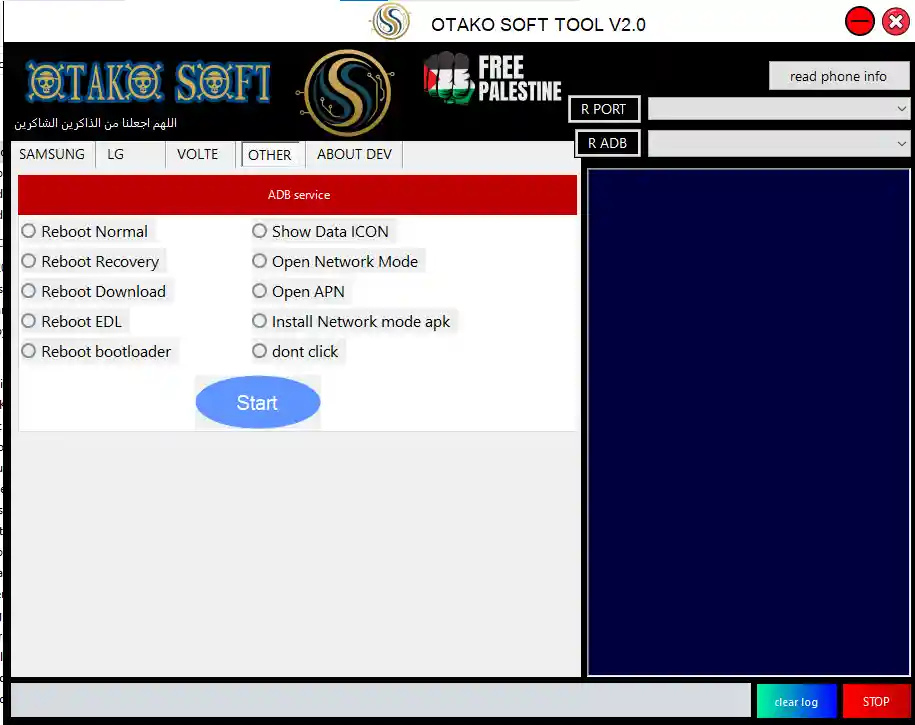The height and width of the screenshot is (725, 915).
Task: Click the red X close icon
Action: click(895, 21)
